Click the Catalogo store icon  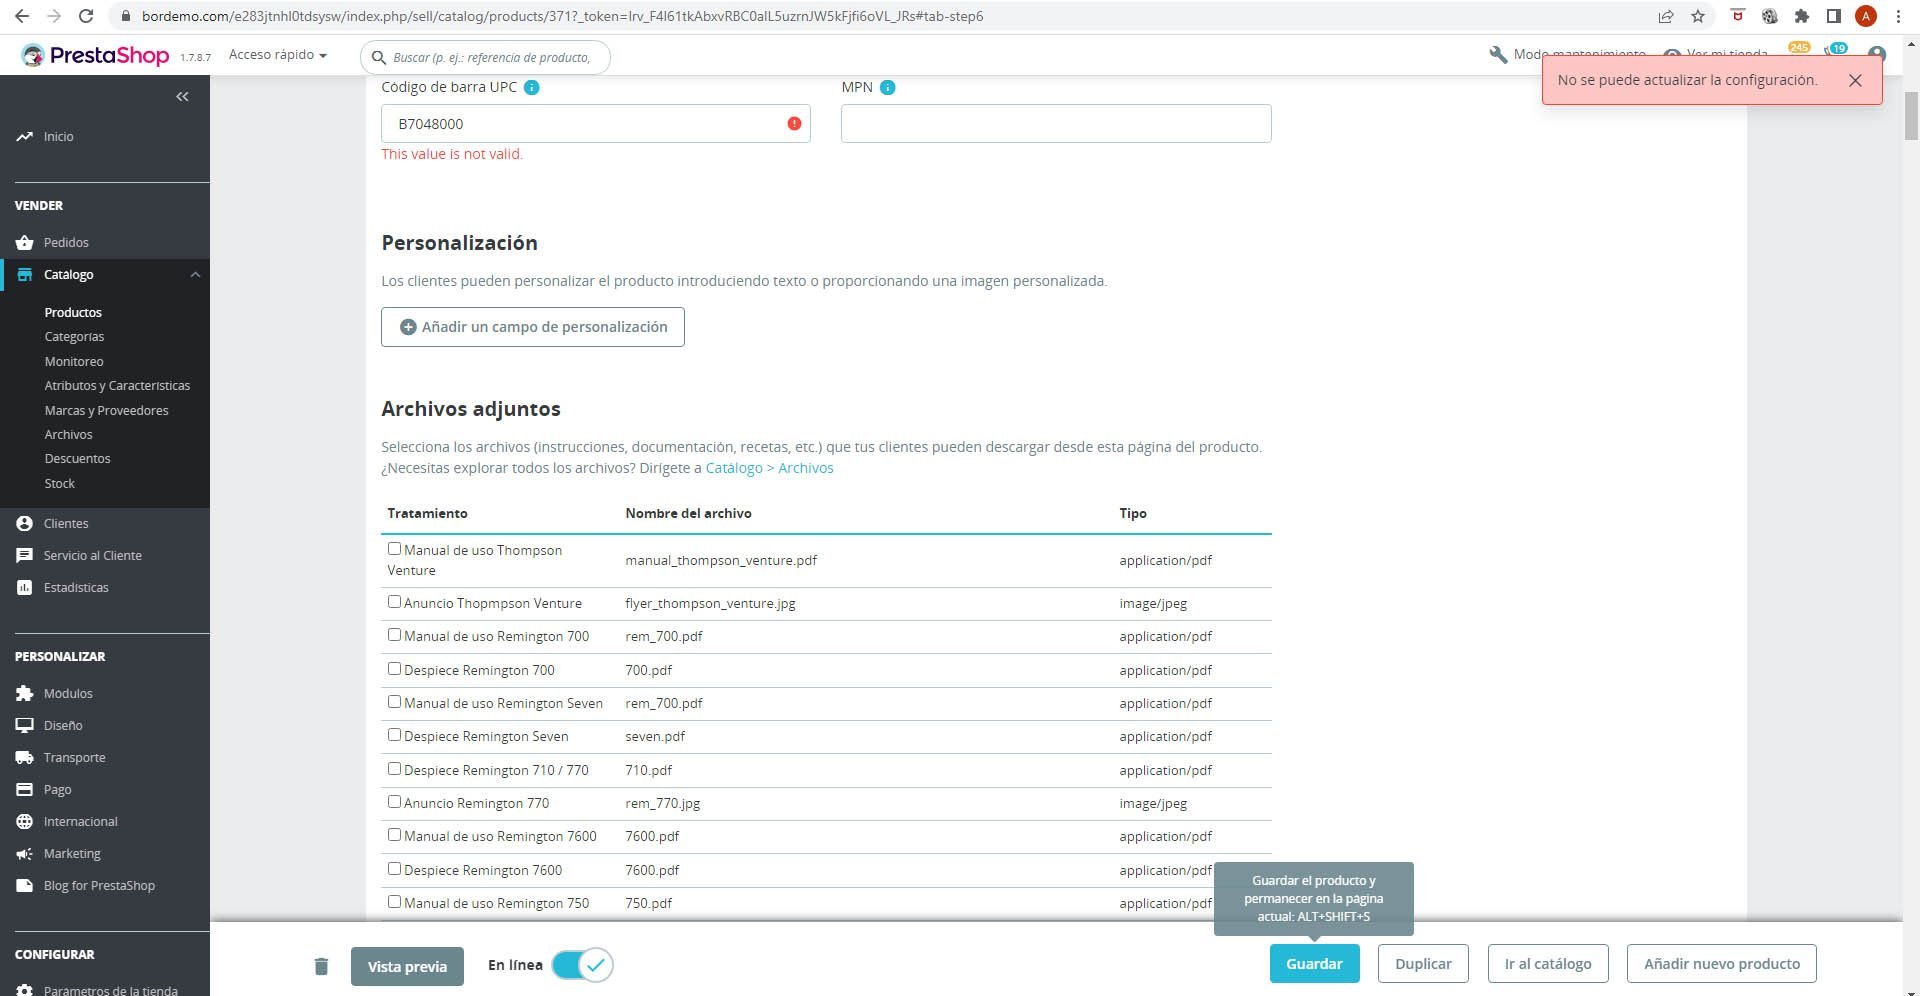25,274
